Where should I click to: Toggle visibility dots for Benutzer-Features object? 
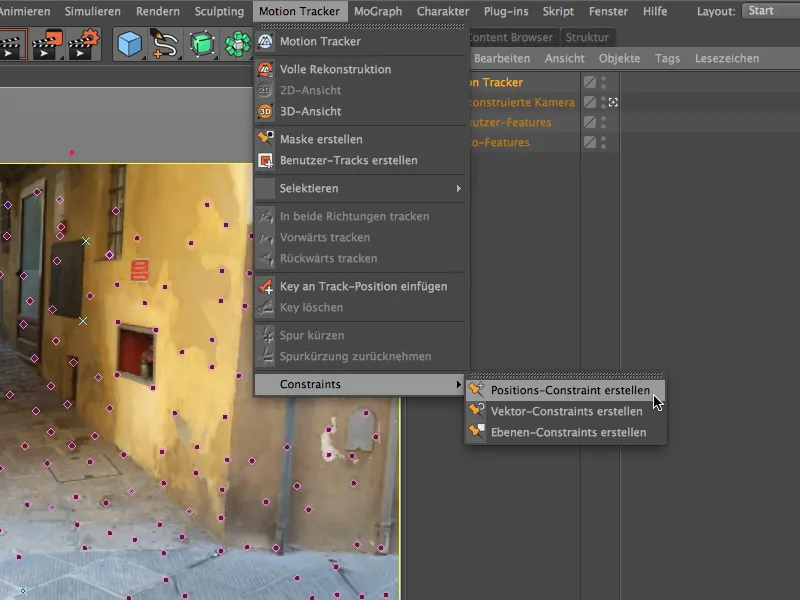603,122
